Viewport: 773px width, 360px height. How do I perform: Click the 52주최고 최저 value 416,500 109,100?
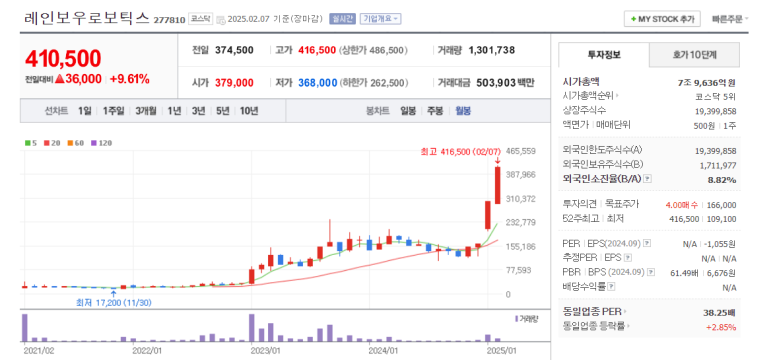(703, 218)
